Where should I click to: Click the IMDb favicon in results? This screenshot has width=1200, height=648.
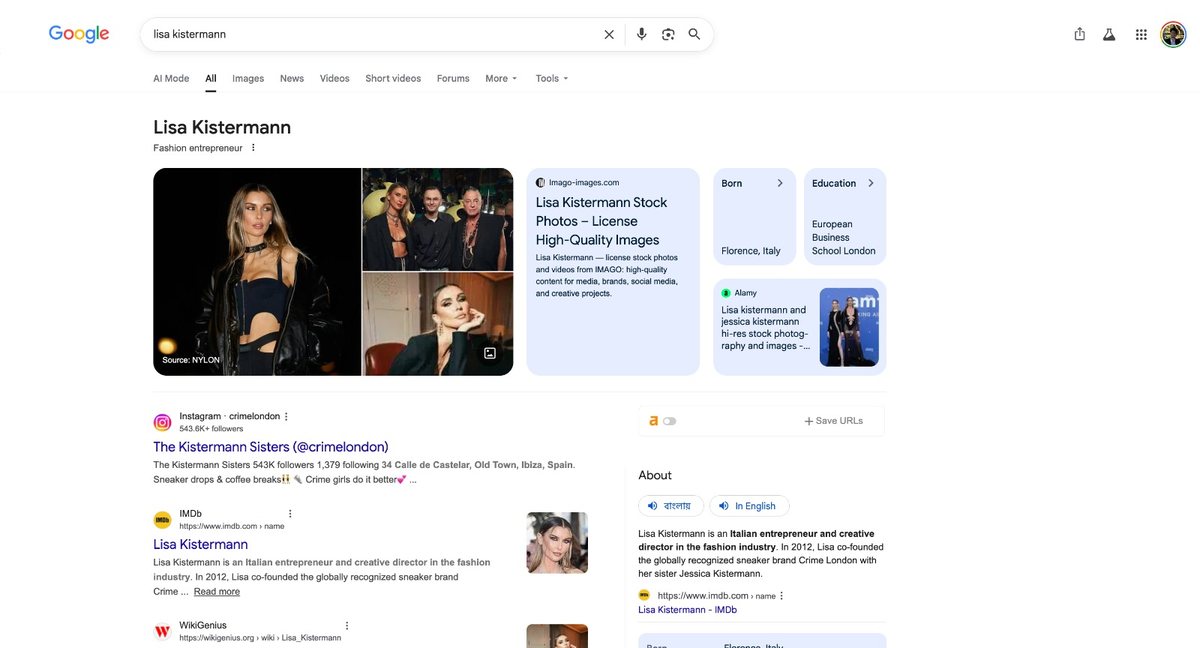[162, 520]
